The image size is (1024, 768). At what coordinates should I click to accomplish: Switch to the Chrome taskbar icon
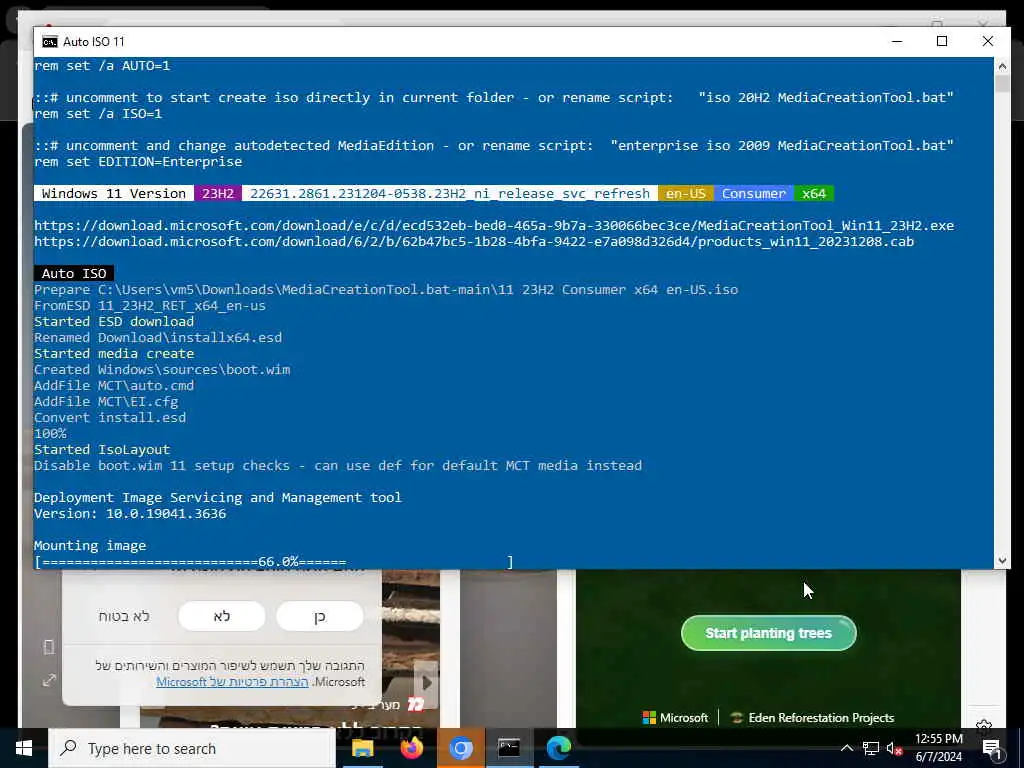[460, 748]
